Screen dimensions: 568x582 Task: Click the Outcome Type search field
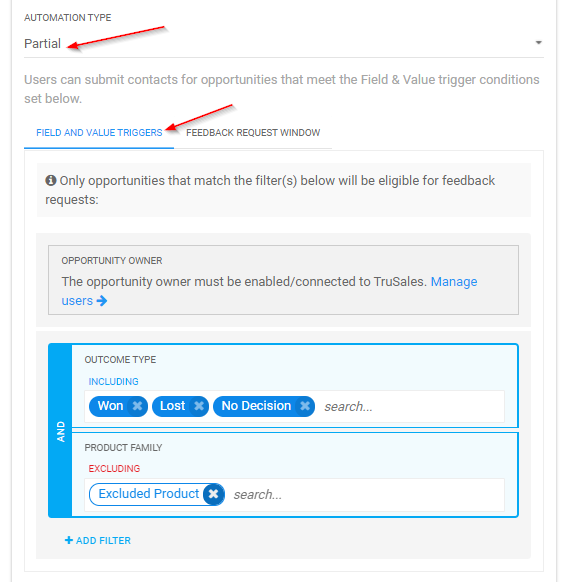point(412,407)
